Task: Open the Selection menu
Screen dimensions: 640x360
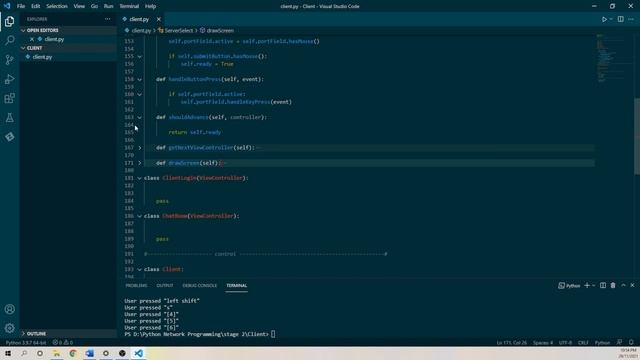Action: [x=57, y=6]
